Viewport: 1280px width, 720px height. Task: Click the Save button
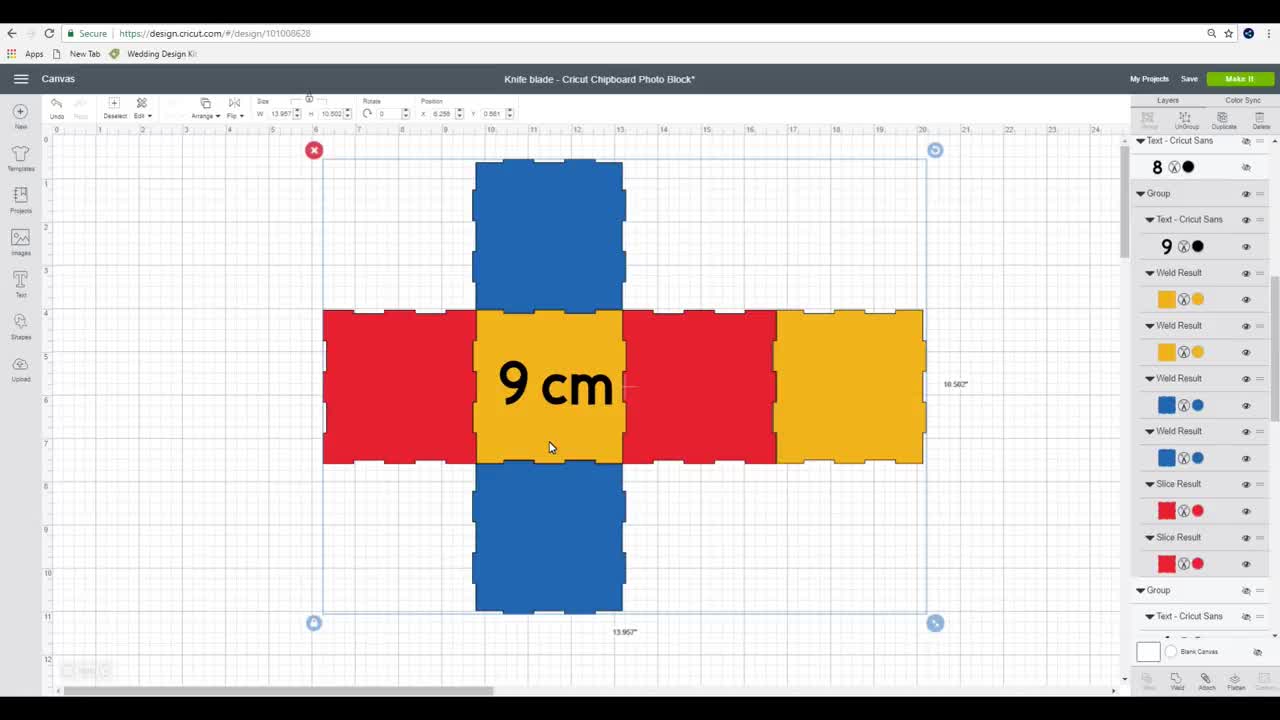(x=1189, y=79)
